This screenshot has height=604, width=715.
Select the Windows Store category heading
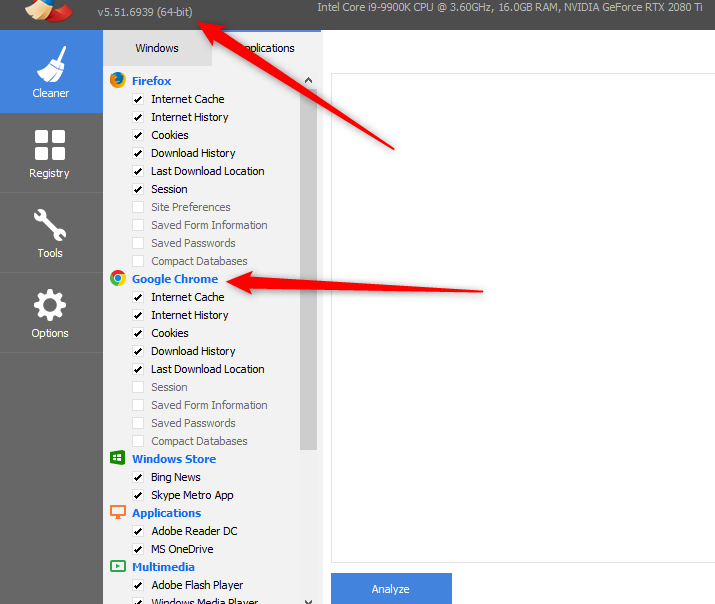click(174, 459)
